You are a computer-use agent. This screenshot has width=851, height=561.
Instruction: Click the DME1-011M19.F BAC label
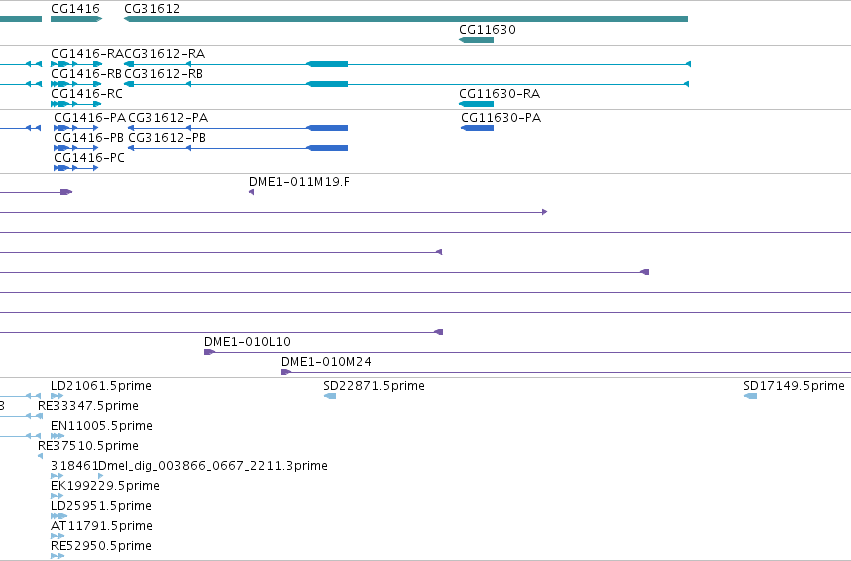pos(300,182)
